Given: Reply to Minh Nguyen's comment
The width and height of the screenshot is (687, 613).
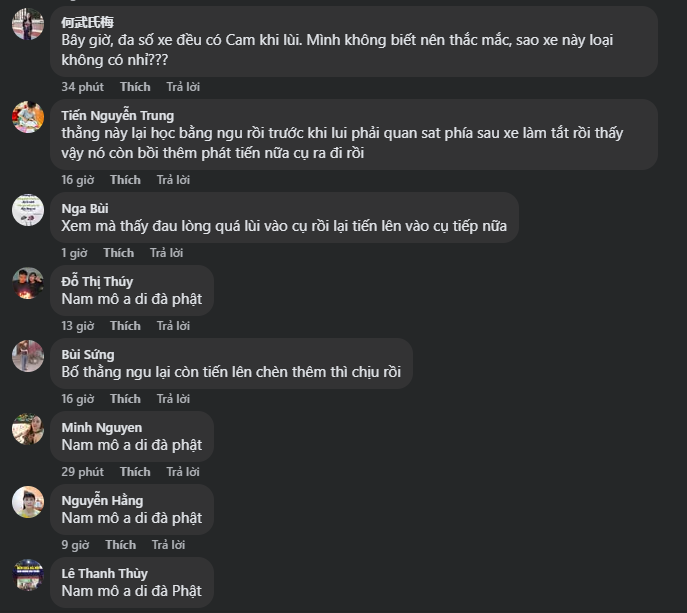Looking at the screenshot, I should [183, 472].
